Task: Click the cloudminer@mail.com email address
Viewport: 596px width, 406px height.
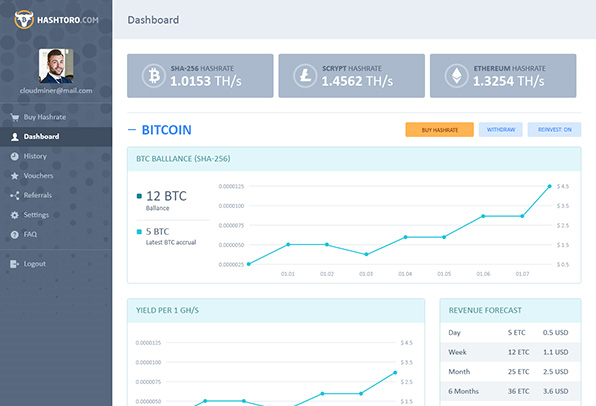Action: (56, 91)
